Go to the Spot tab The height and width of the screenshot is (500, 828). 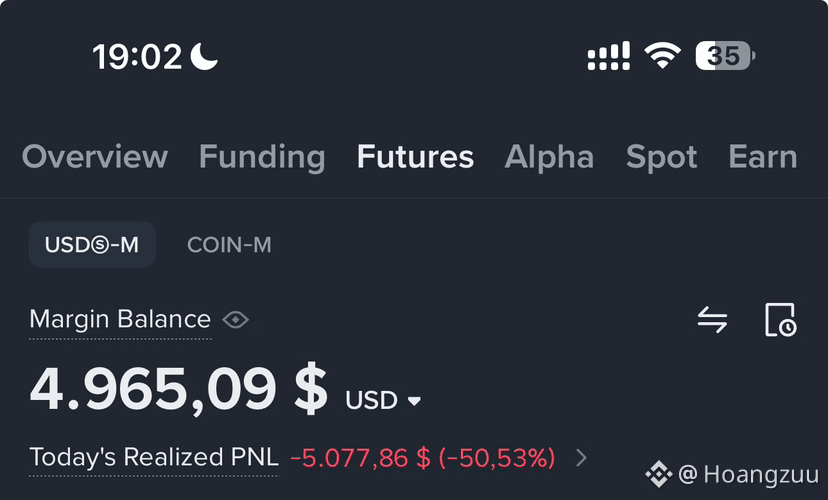661,157
